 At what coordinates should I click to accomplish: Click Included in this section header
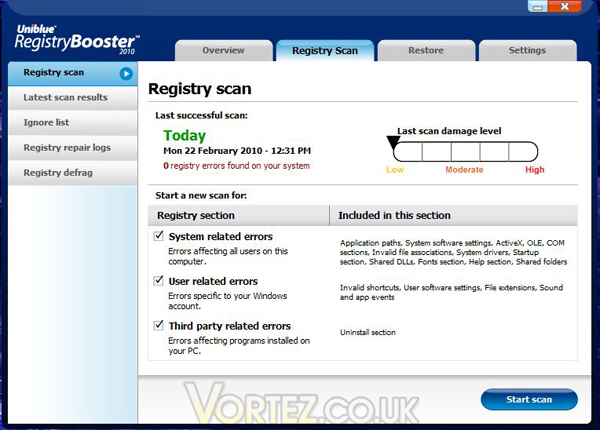(454, 215)
